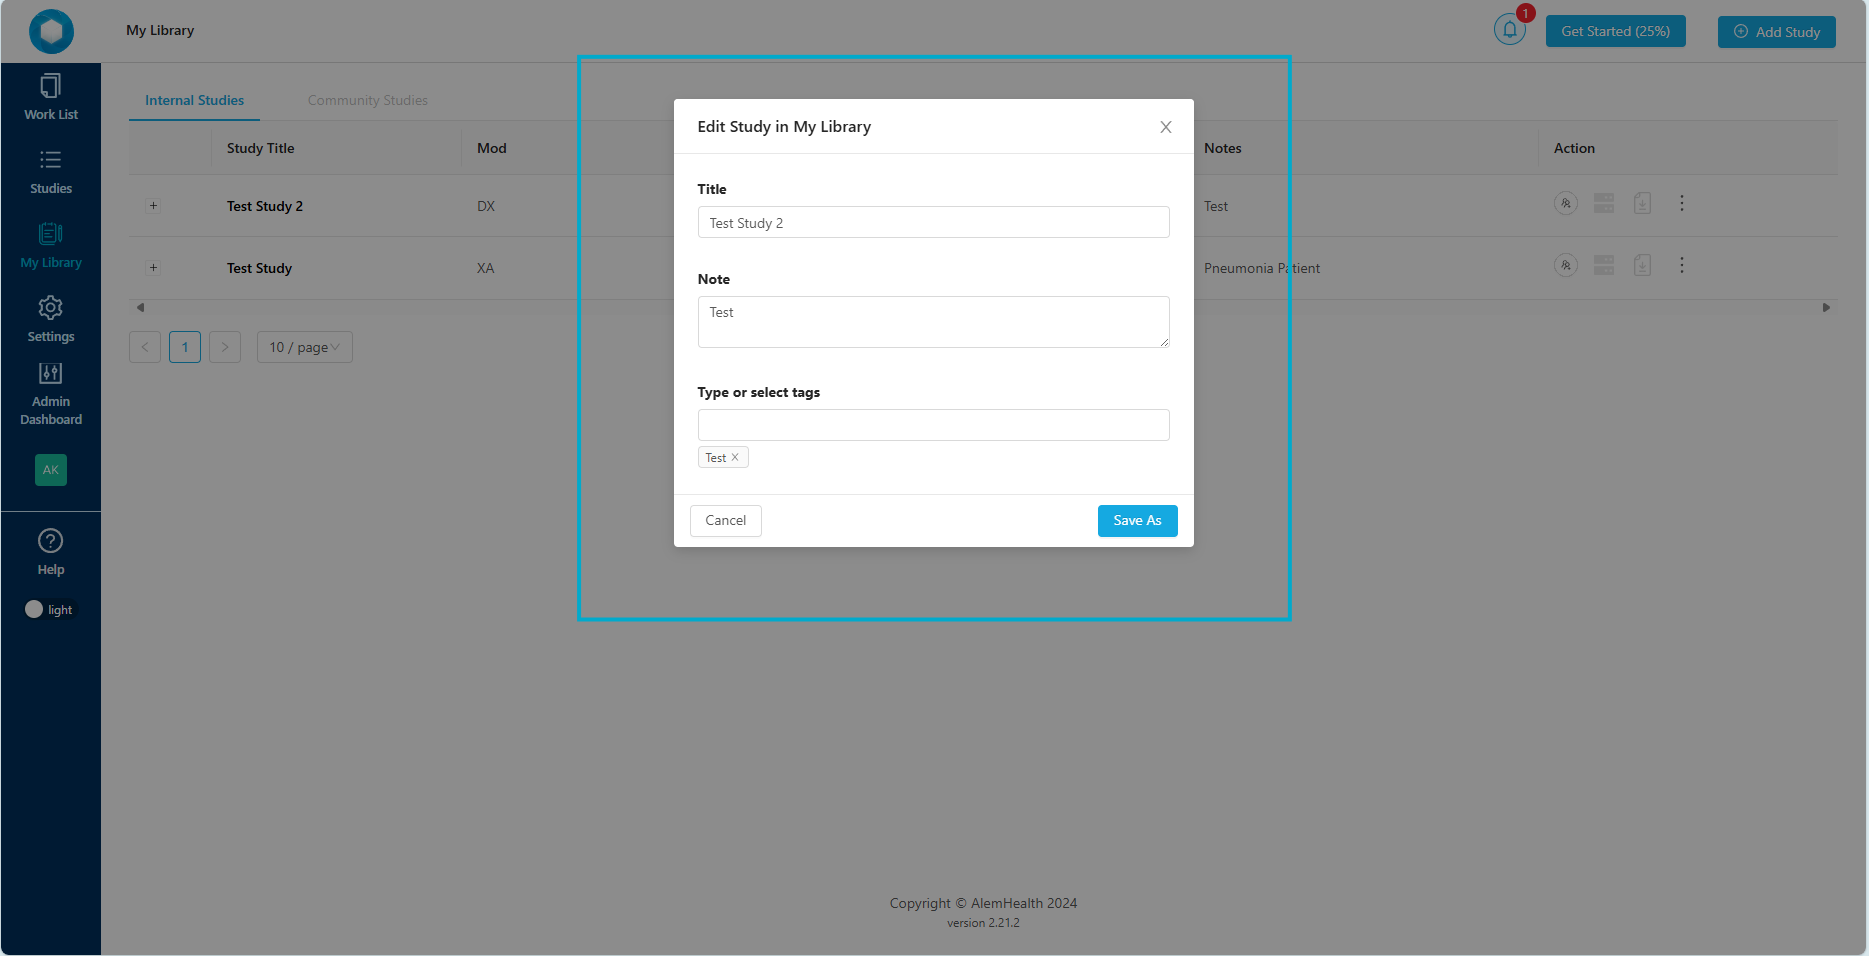This screenshot has width=1869, height=956.
Task: Select page 1 in pagination
Action: click(x=185, y=347)
